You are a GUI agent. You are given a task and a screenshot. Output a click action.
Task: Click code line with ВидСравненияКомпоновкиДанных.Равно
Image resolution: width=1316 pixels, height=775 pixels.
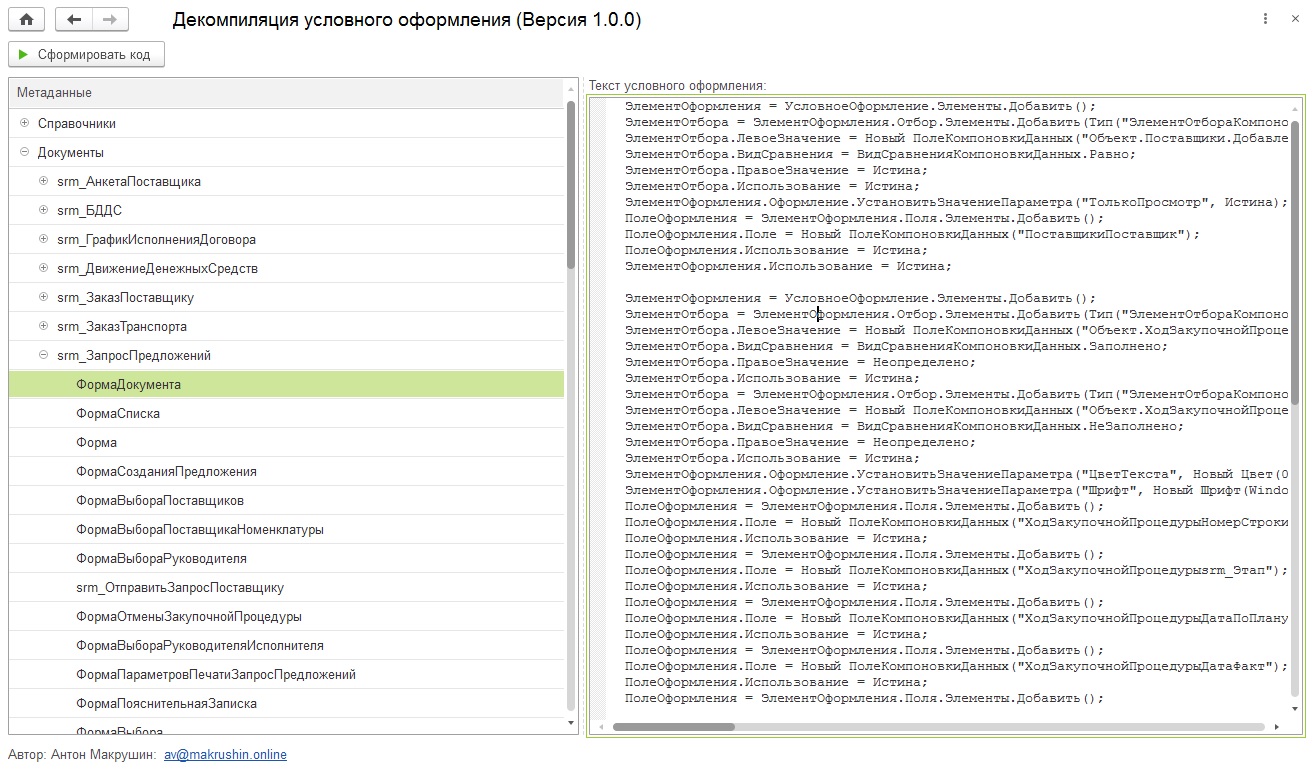(x=880, y=154)
